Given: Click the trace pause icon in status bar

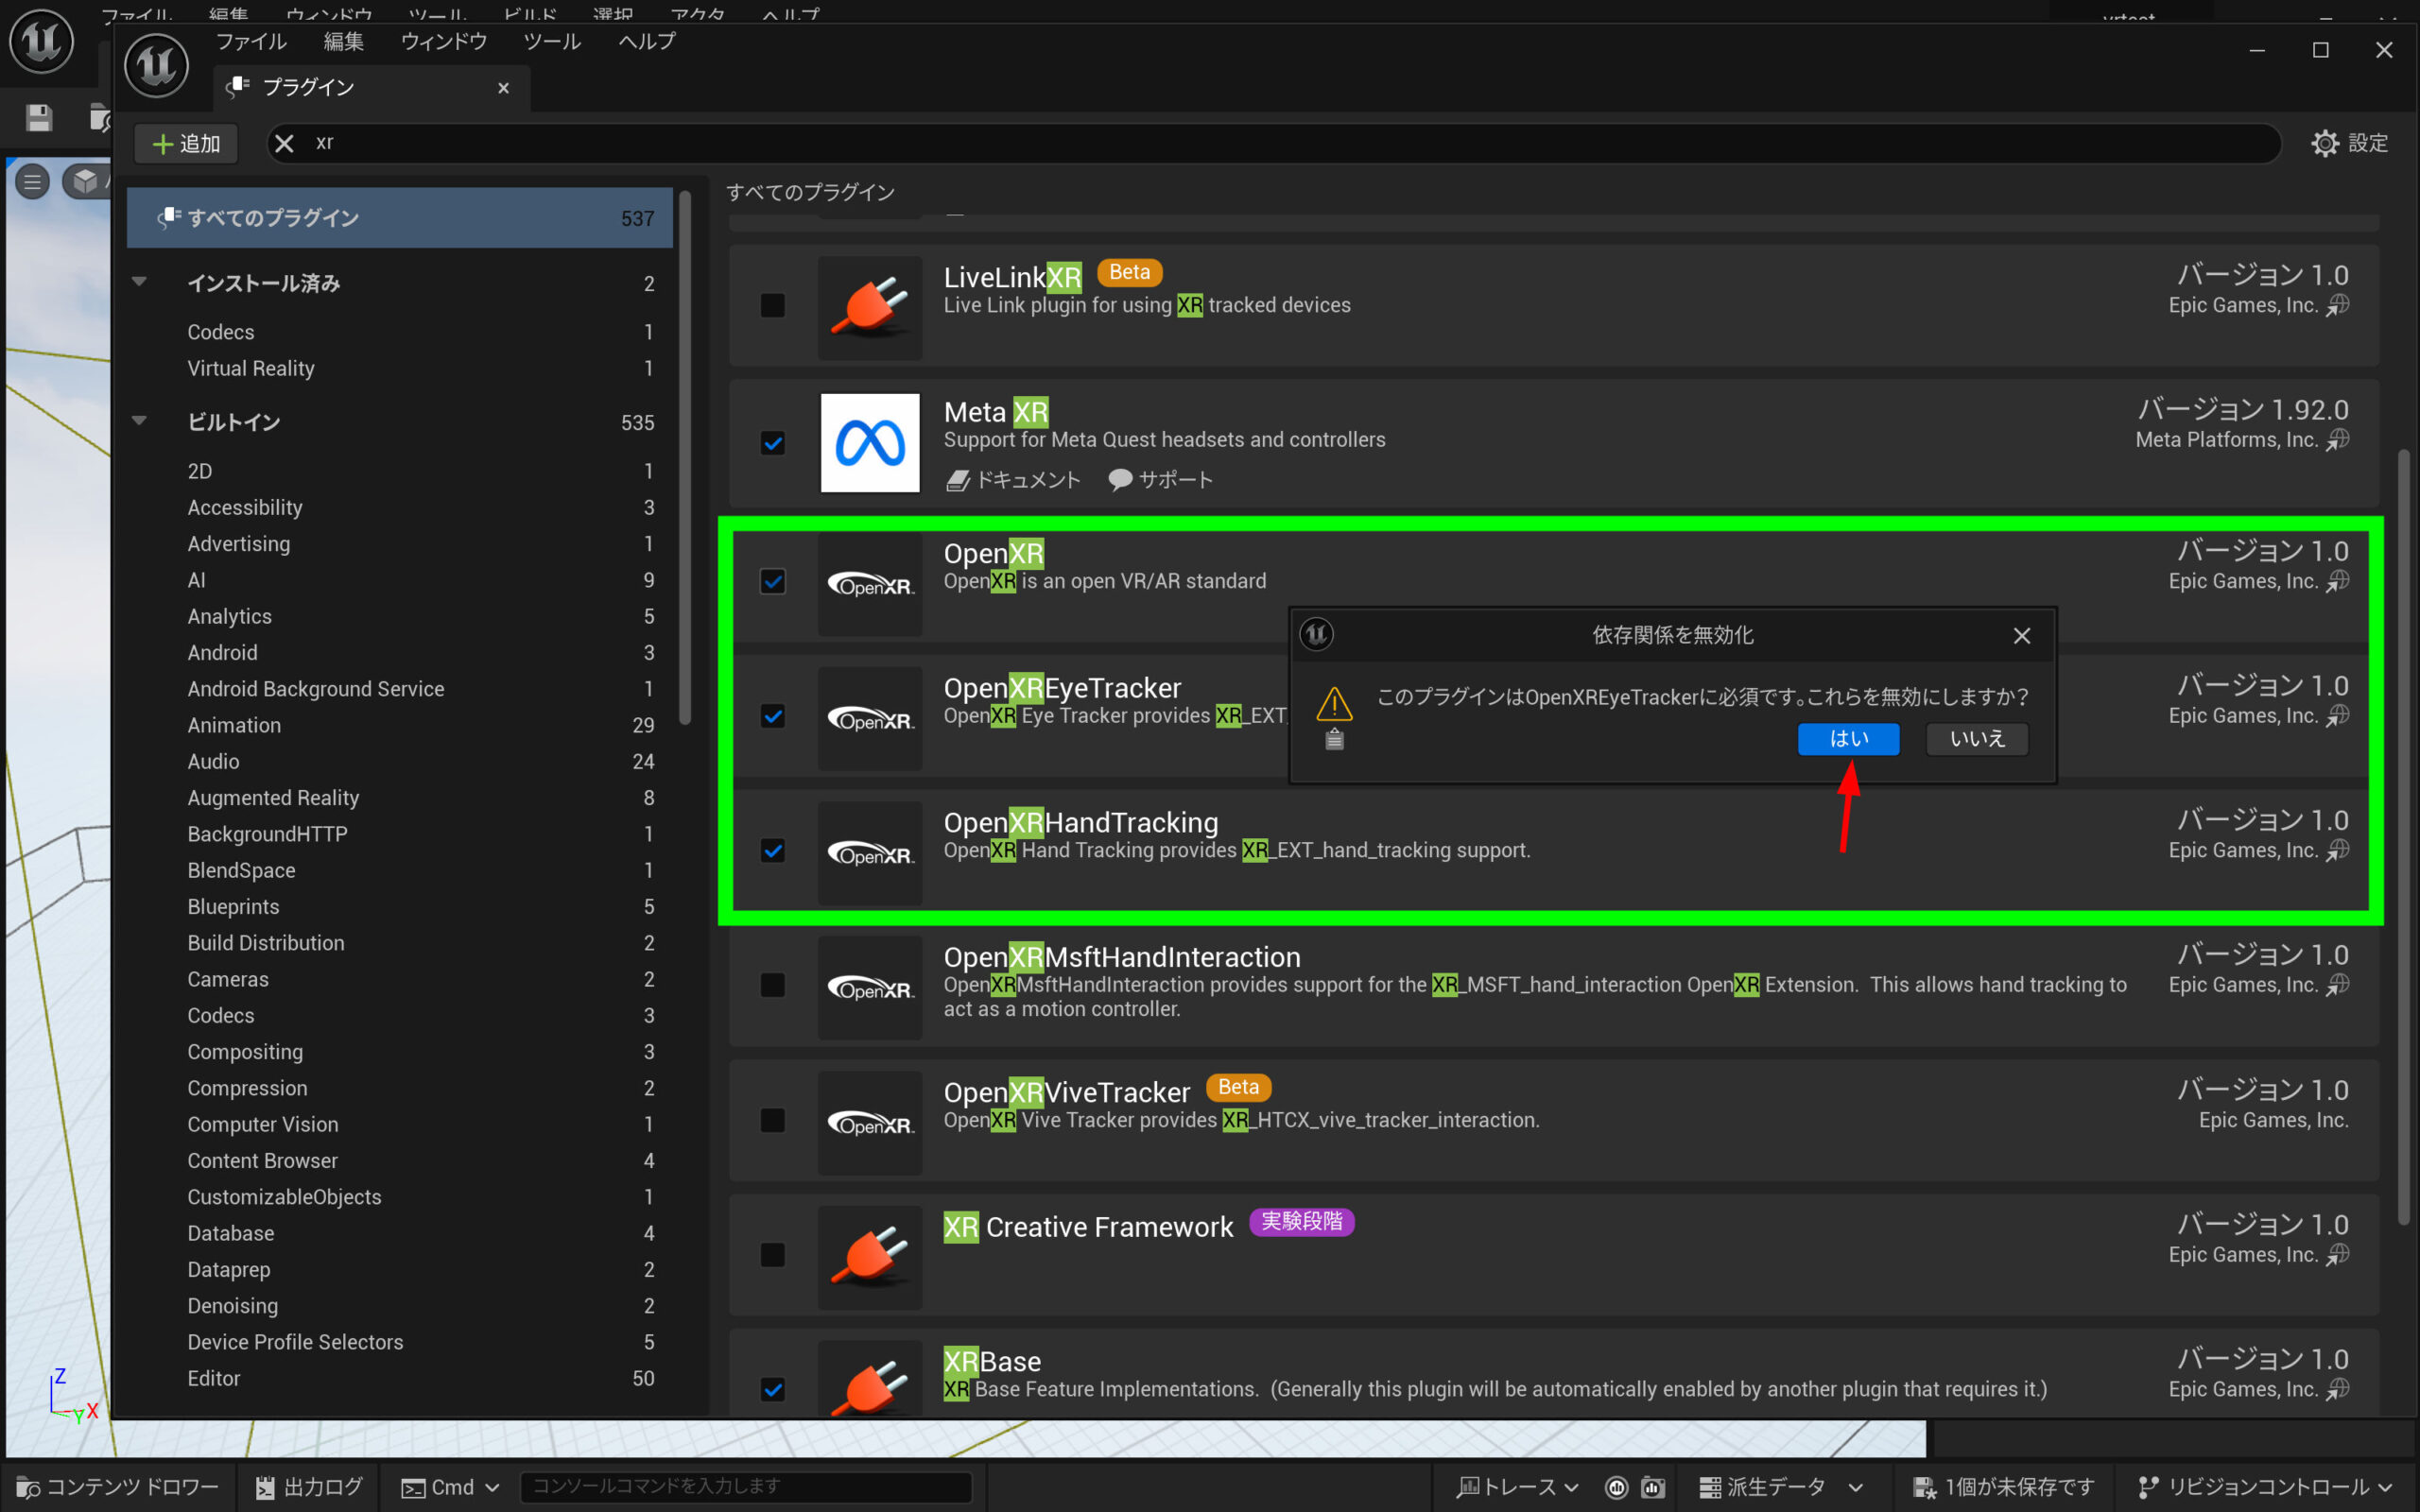Looking at the screenshot, I should coord(1616,1487).
